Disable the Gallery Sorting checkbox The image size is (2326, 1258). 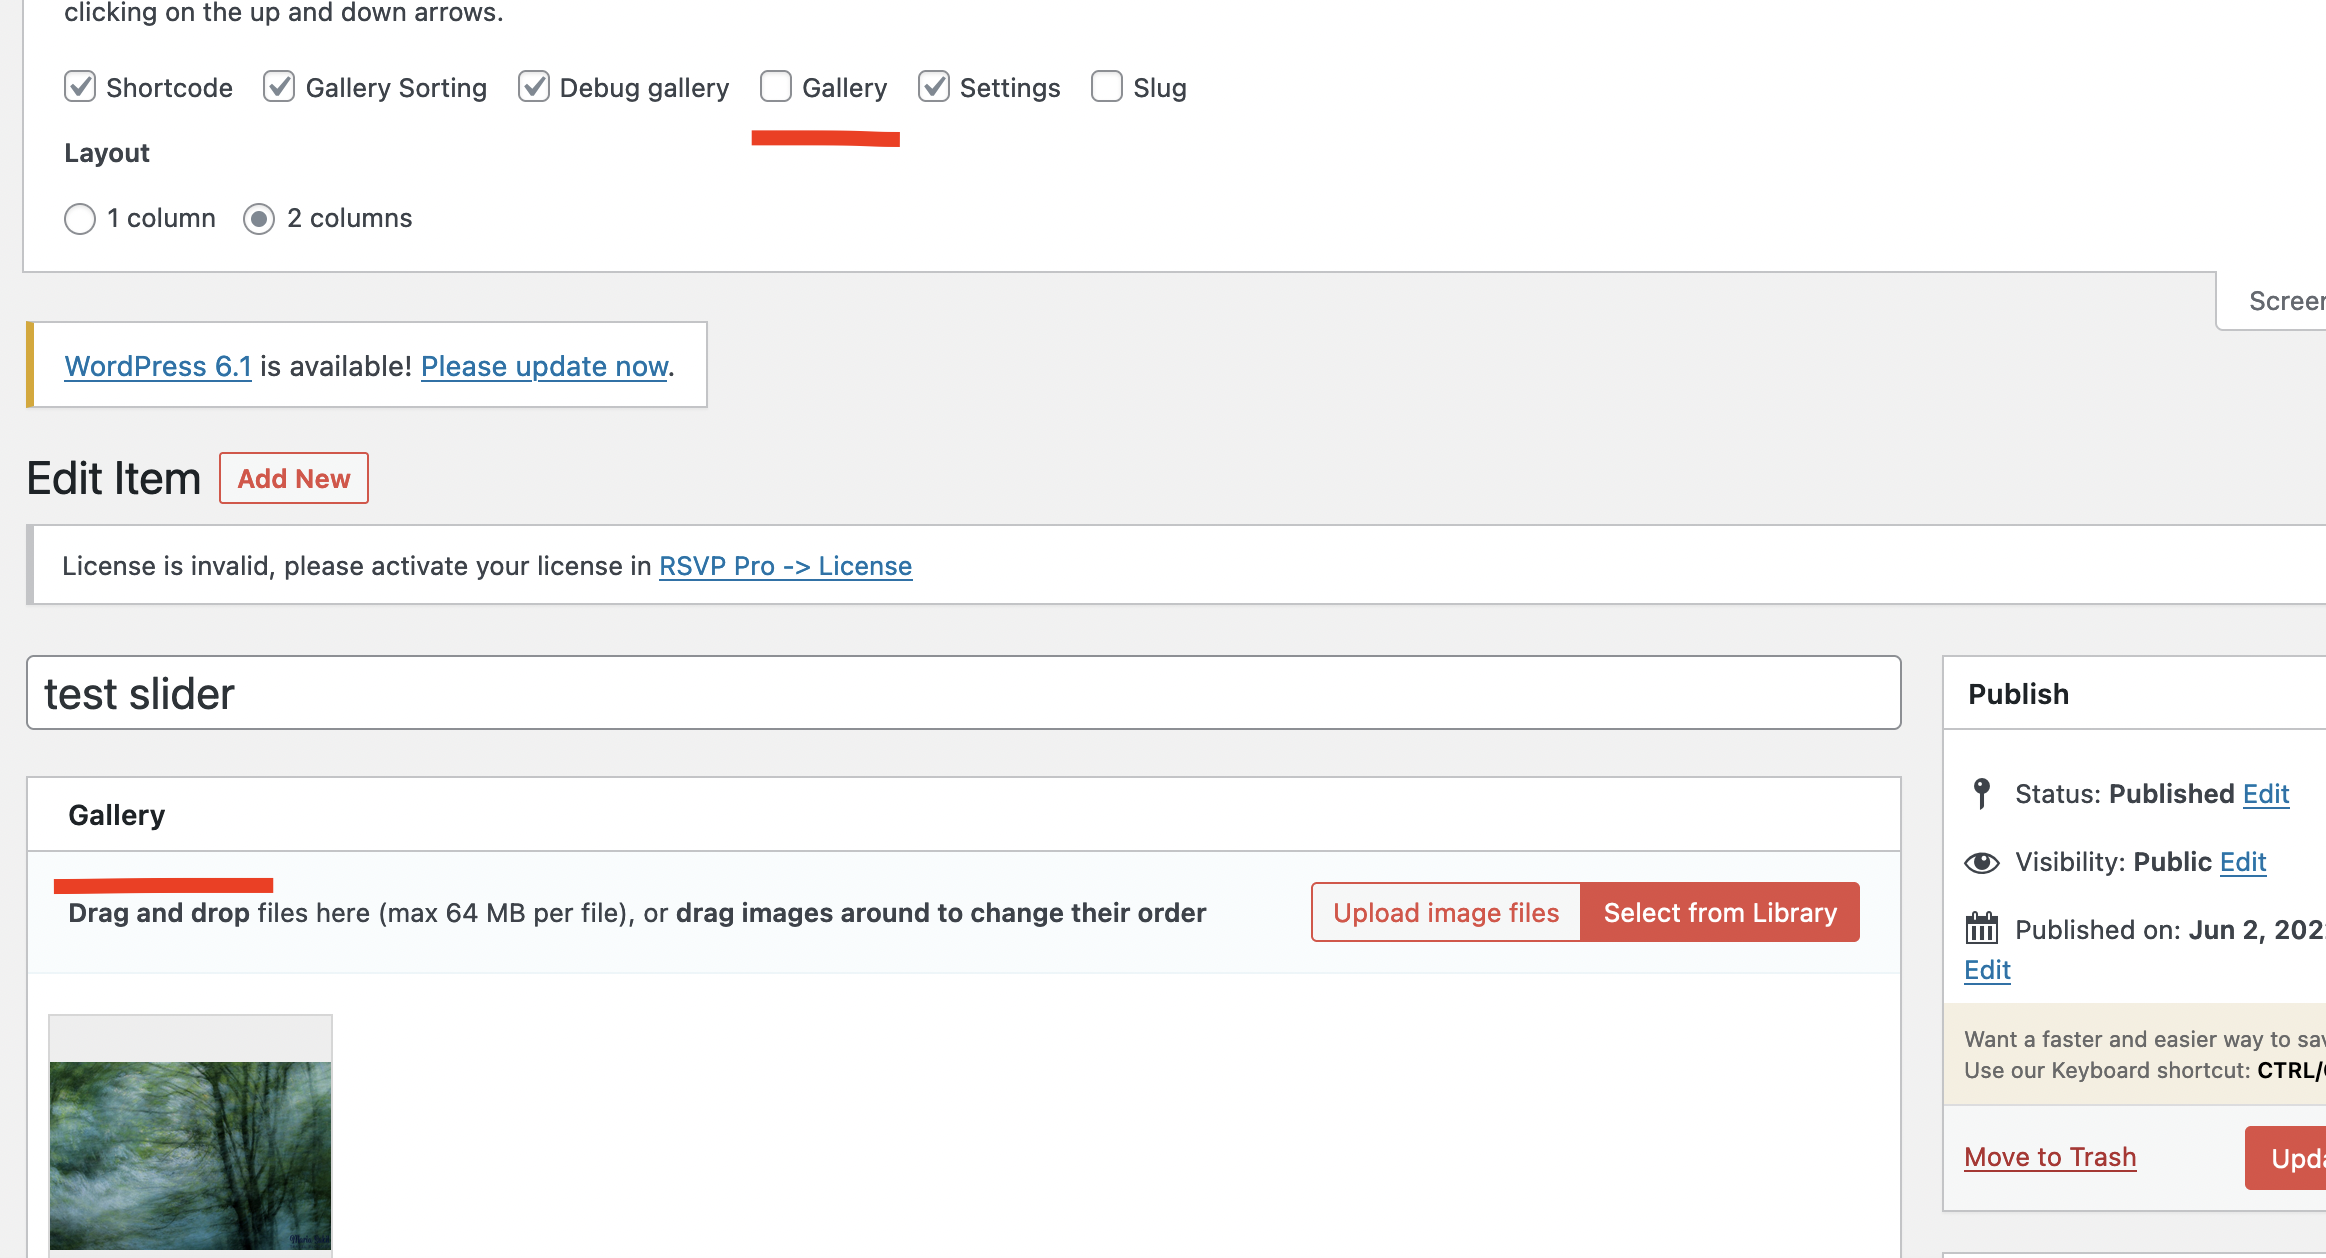click(278, 88)
